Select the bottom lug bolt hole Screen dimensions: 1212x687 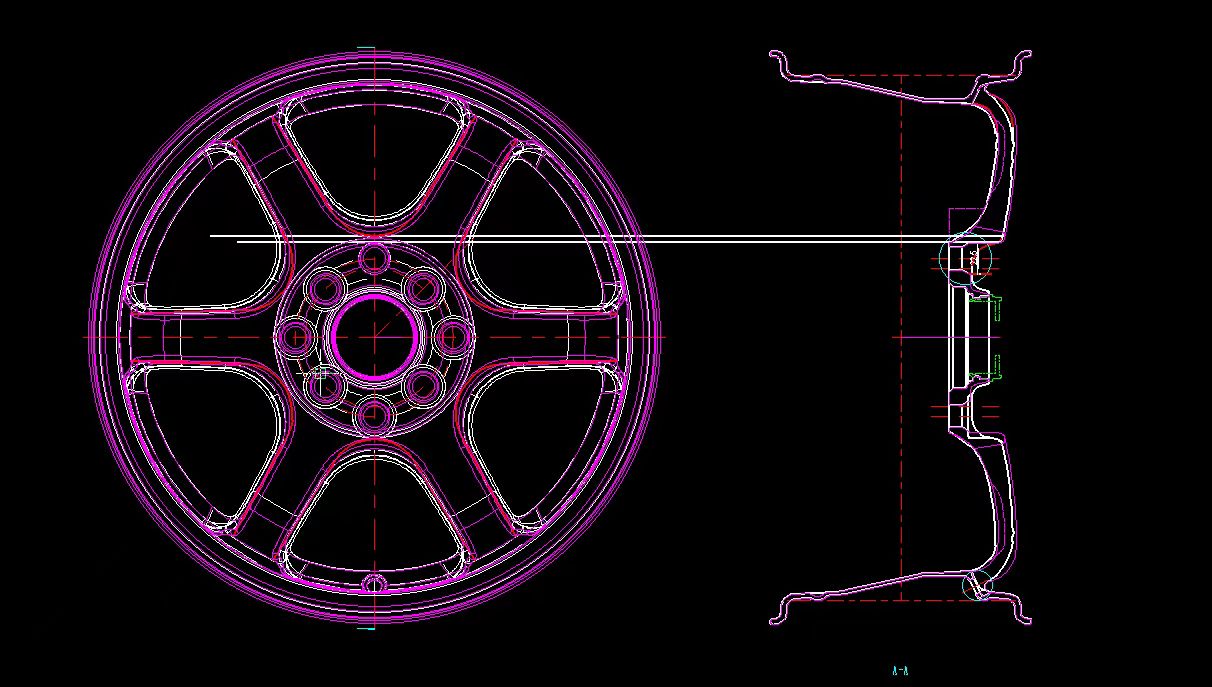(374, 411)
